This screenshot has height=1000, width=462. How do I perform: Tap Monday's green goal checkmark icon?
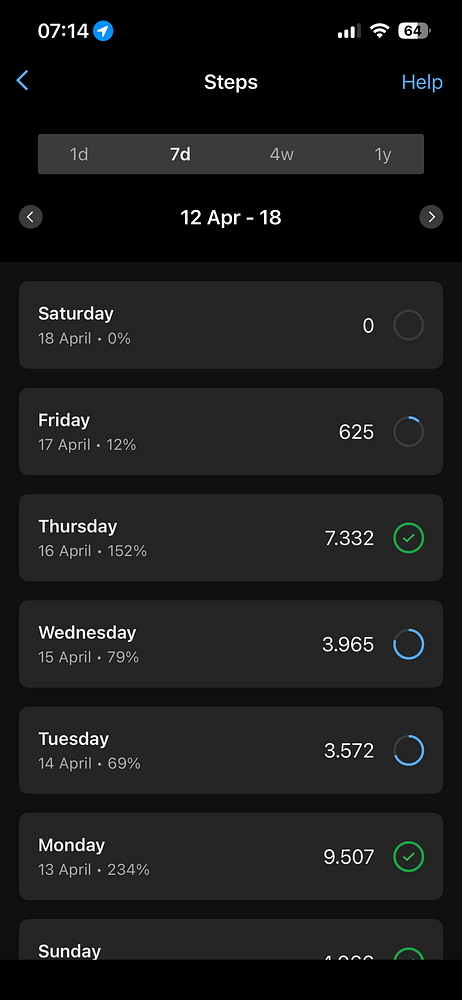(x=408, y=857)
